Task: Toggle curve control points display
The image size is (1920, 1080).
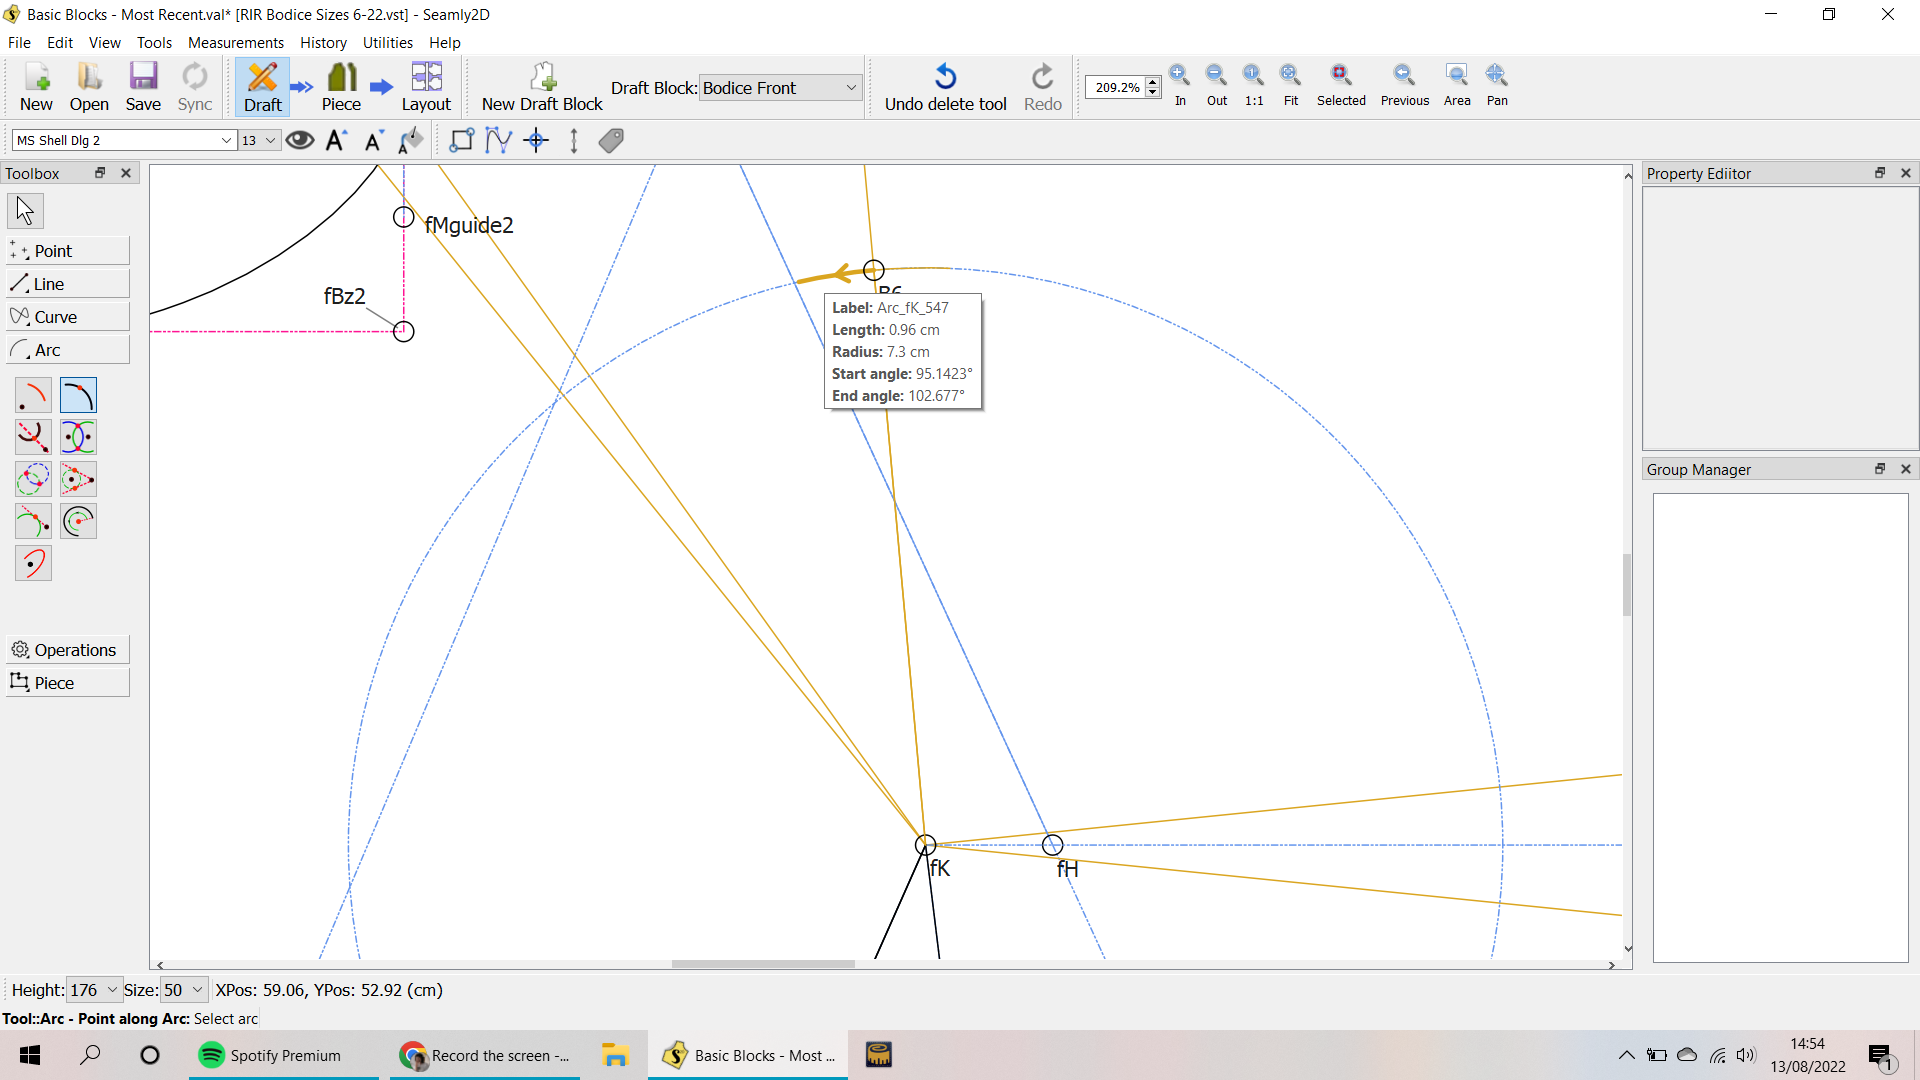Action: point(498,141)
